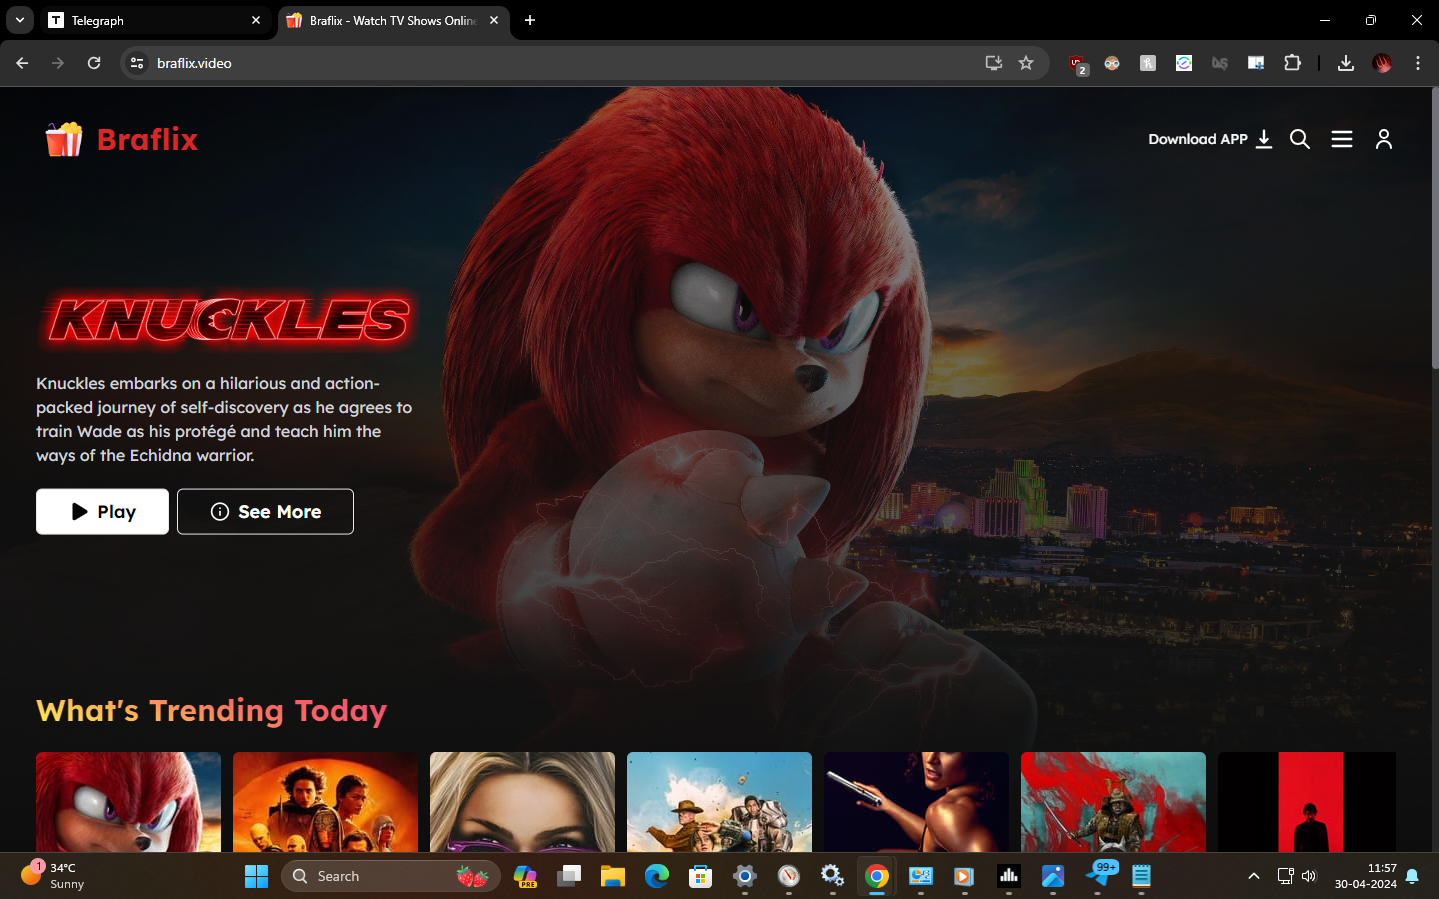The width and height of the screenshot is (1439, 899).
Task: Open the face with glasses extension
Action: pos(1112,63)
